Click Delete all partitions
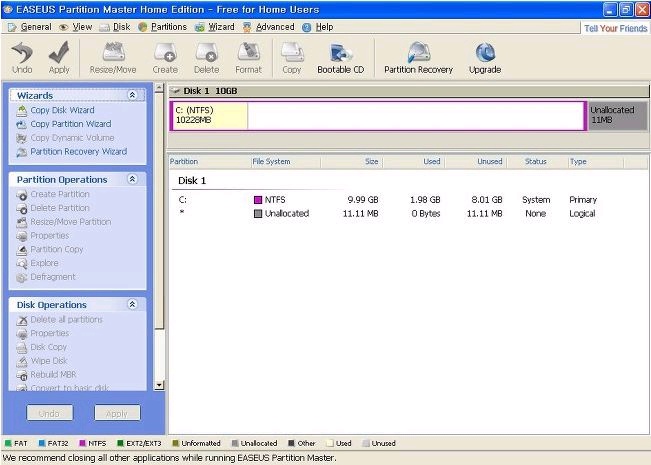 pyautogui.click(x=66, y=319)
